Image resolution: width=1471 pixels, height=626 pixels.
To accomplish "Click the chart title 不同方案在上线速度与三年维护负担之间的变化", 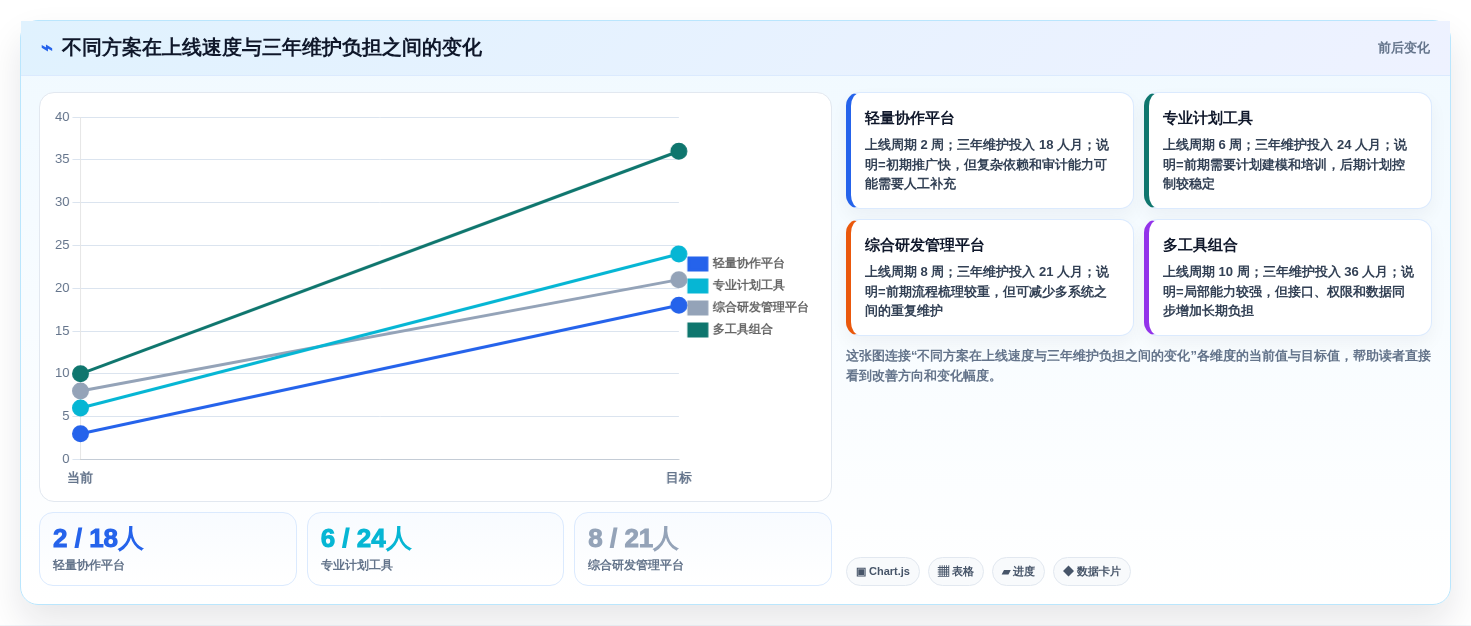I will [271, 48].
